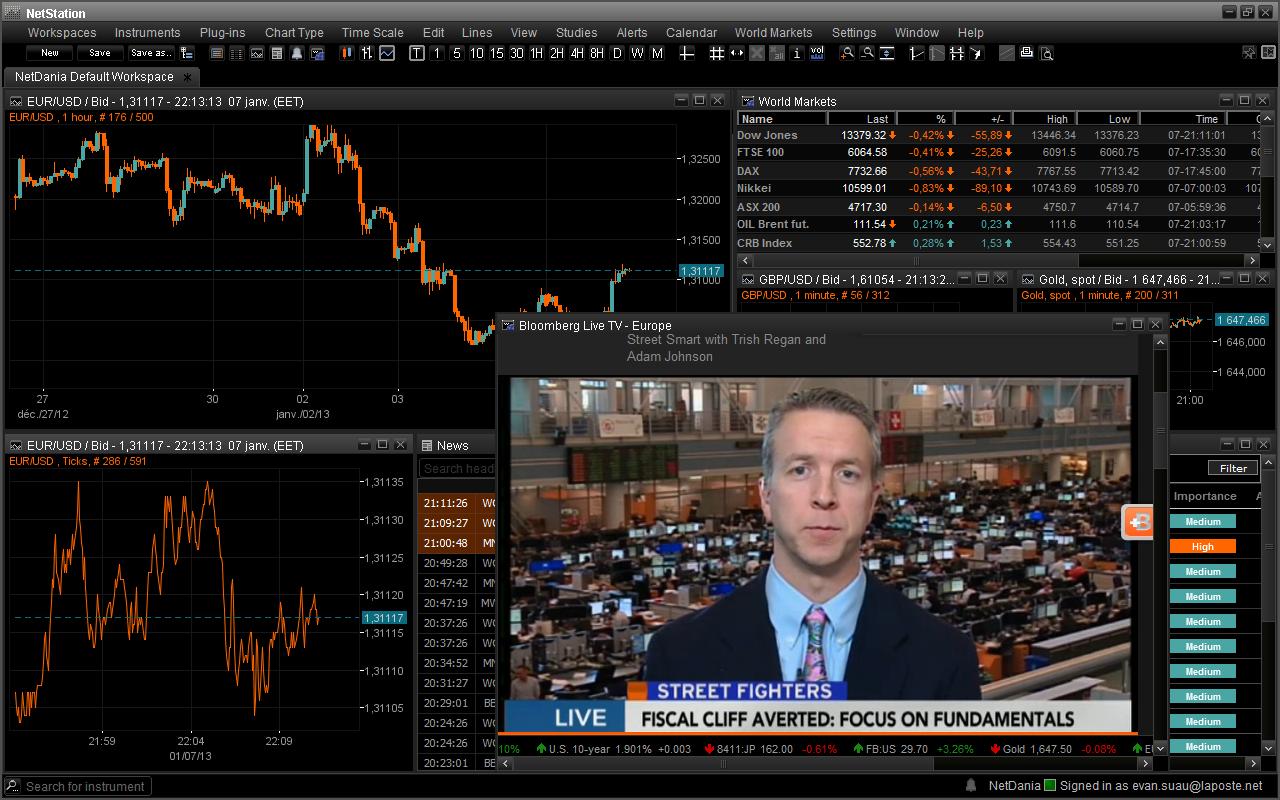Click the Nikkei row name
This screenshot has width=1280, height=800.
click(x=754, y=189)
